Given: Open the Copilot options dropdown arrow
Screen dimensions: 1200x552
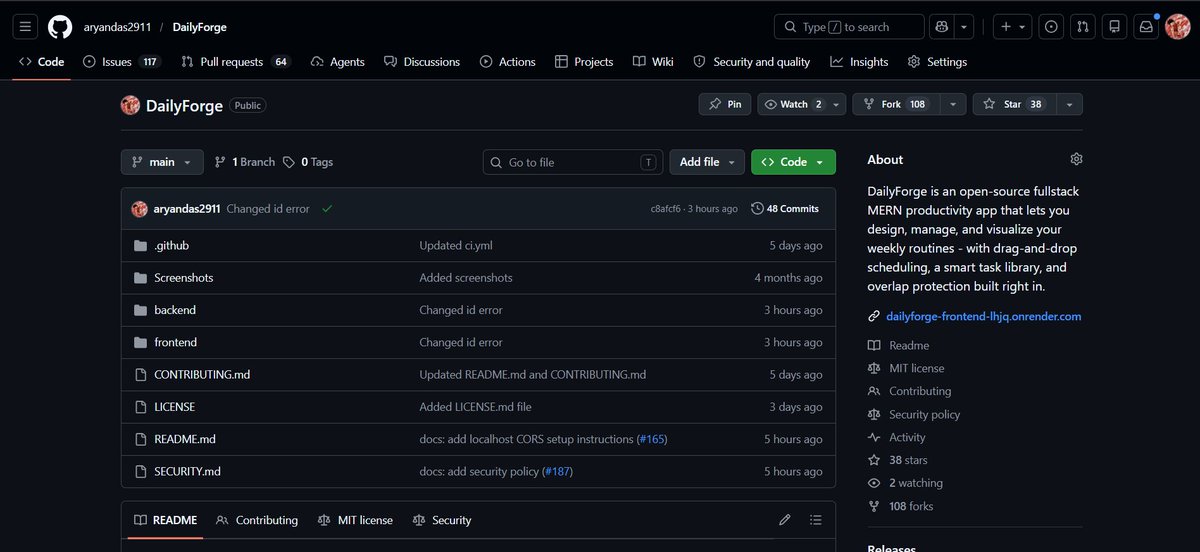Looking at the screenshot, I should click(x=964, y=27).
